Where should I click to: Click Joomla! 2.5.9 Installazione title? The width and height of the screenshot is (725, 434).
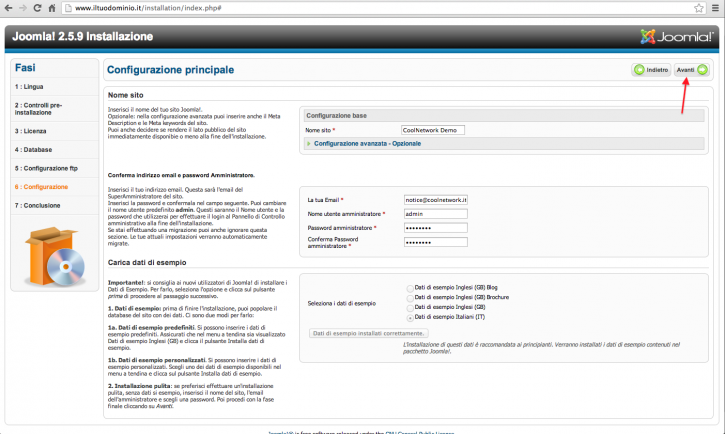tap(83, 37)
